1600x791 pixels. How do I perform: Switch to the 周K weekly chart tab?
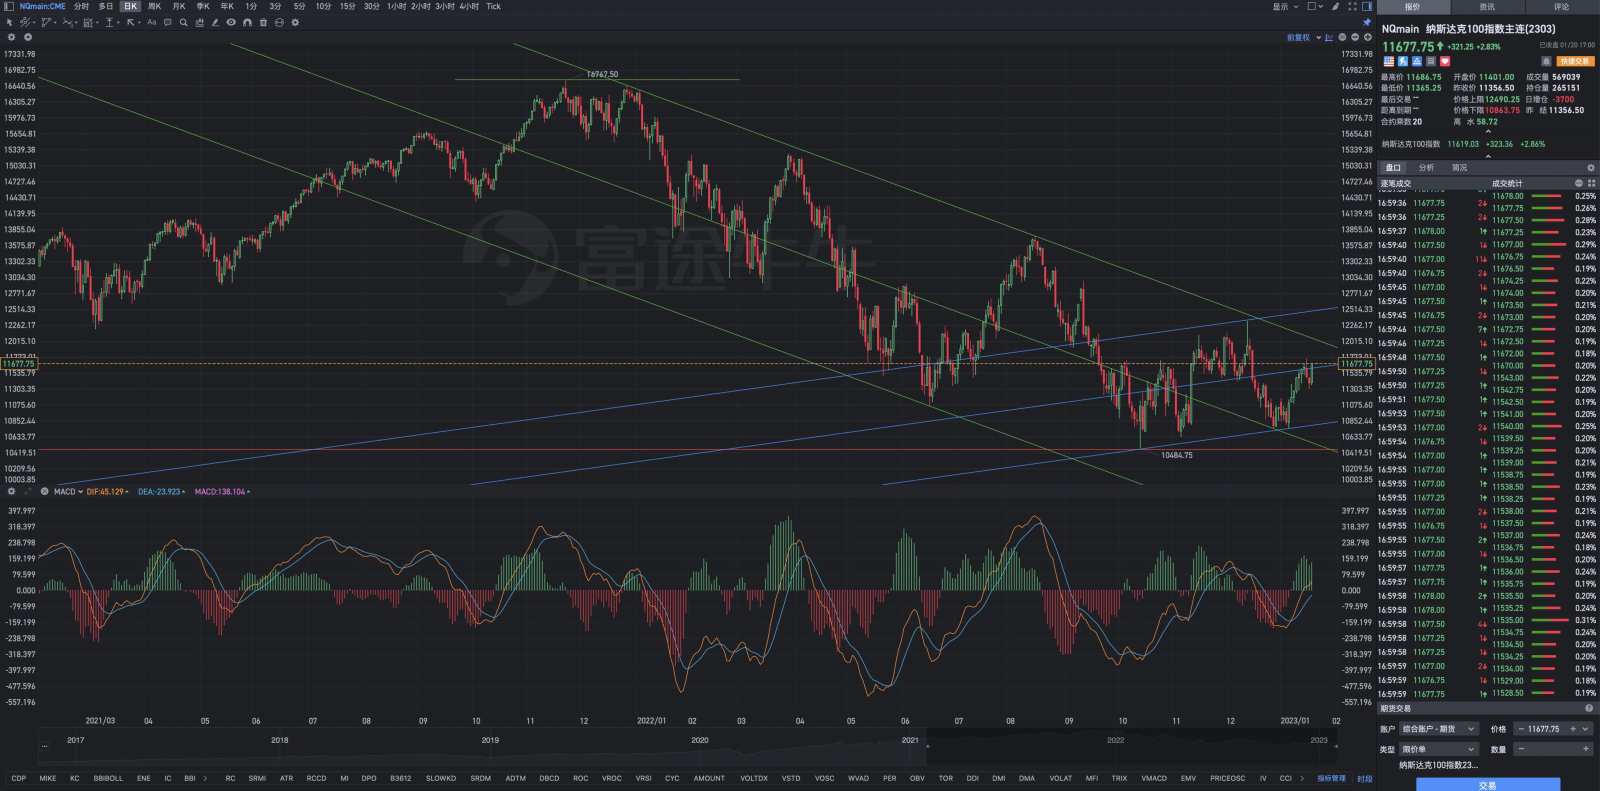pos(154,6)
